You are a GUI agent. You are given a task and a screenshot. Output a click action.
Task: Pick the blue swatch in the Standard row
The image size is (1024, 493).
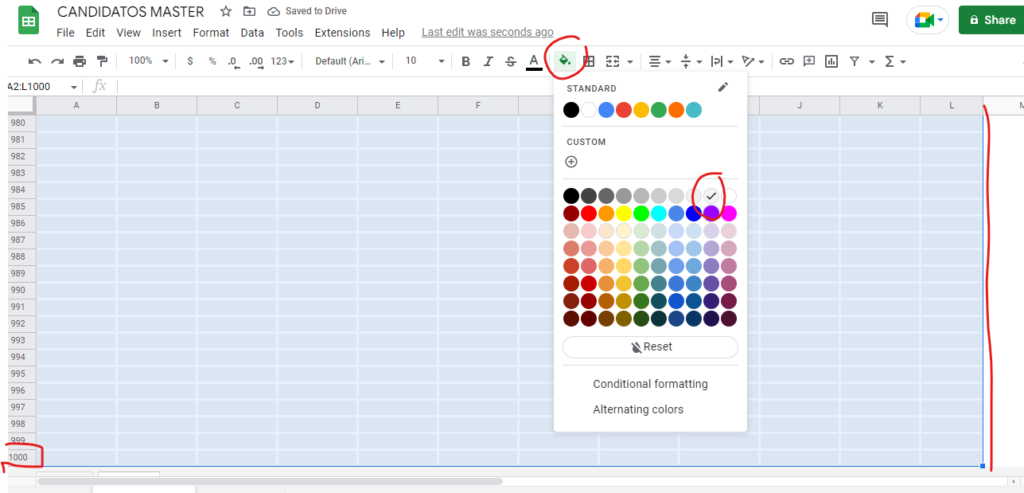pyautogui.click(x=606, y=110)
